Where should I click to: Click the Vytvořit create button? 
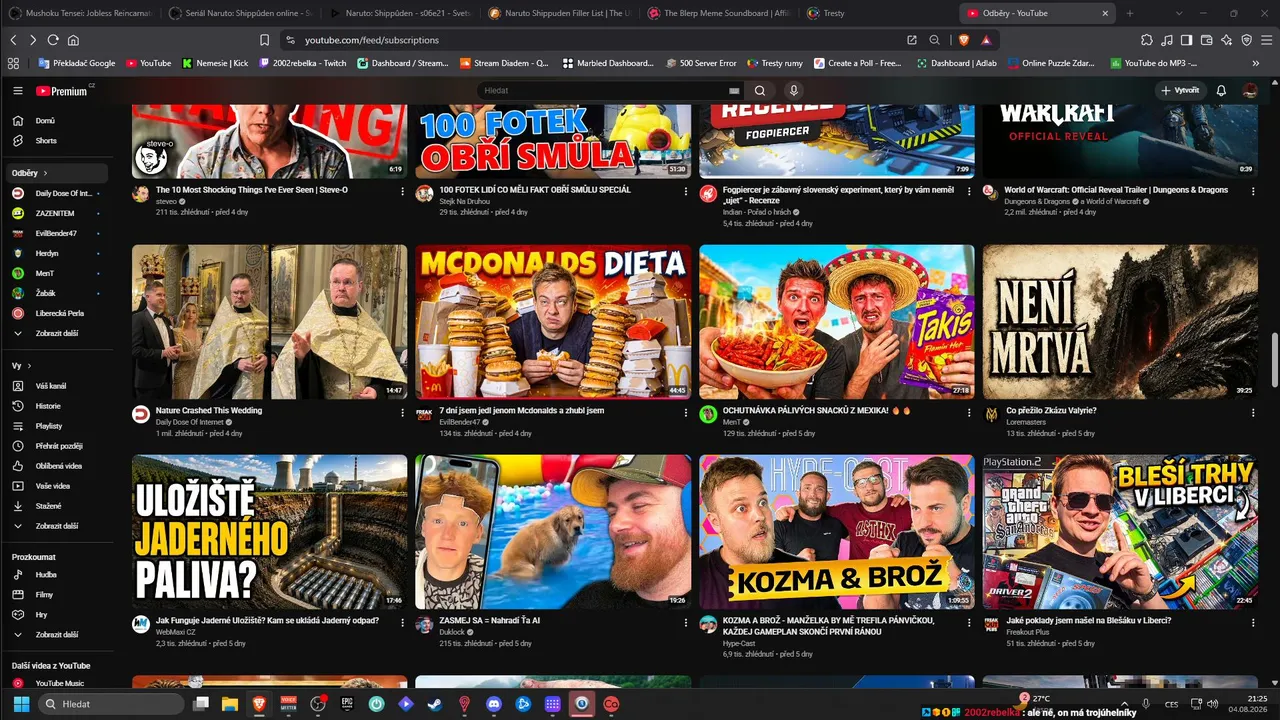tap(1180, 91)
